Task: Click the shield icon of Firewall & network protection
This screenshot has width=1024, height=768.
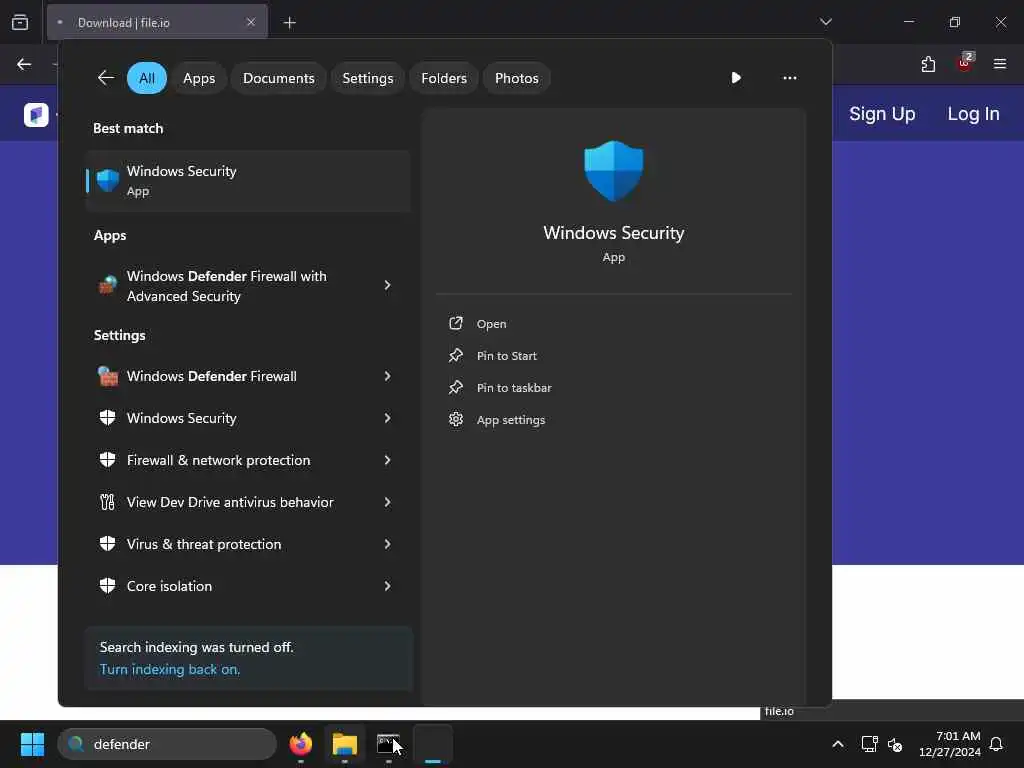Action: pos(108,460)
